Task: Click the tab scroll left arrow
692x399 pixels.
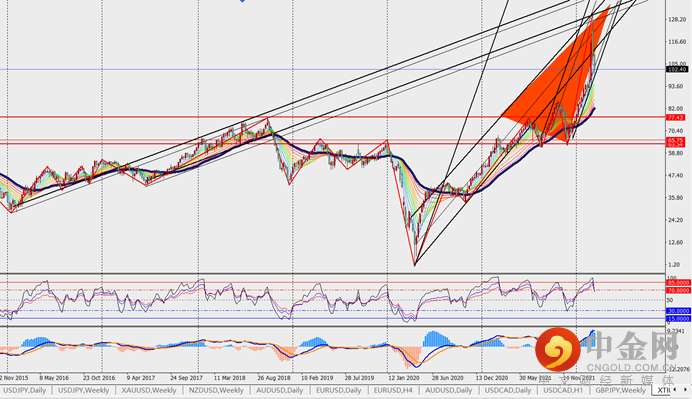Action: (675, 390)
